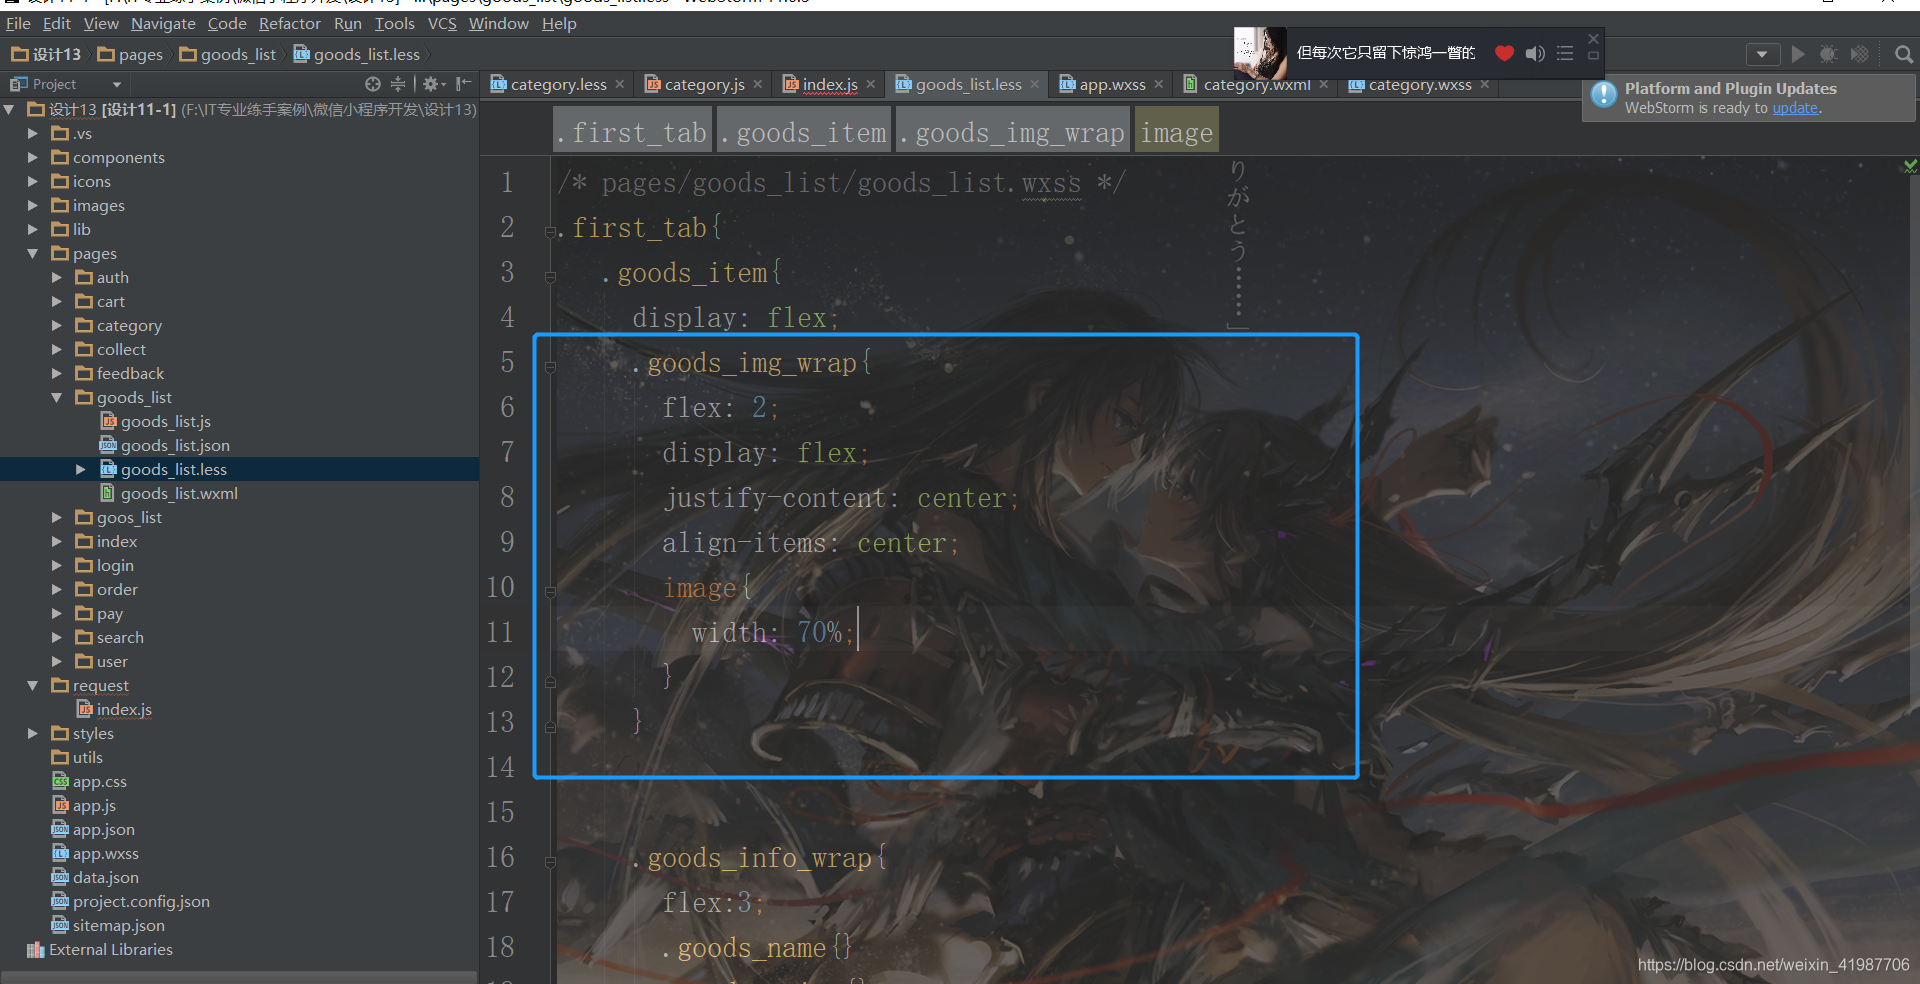
Task: Collapse the pages folder
Action: pos(33,253)
